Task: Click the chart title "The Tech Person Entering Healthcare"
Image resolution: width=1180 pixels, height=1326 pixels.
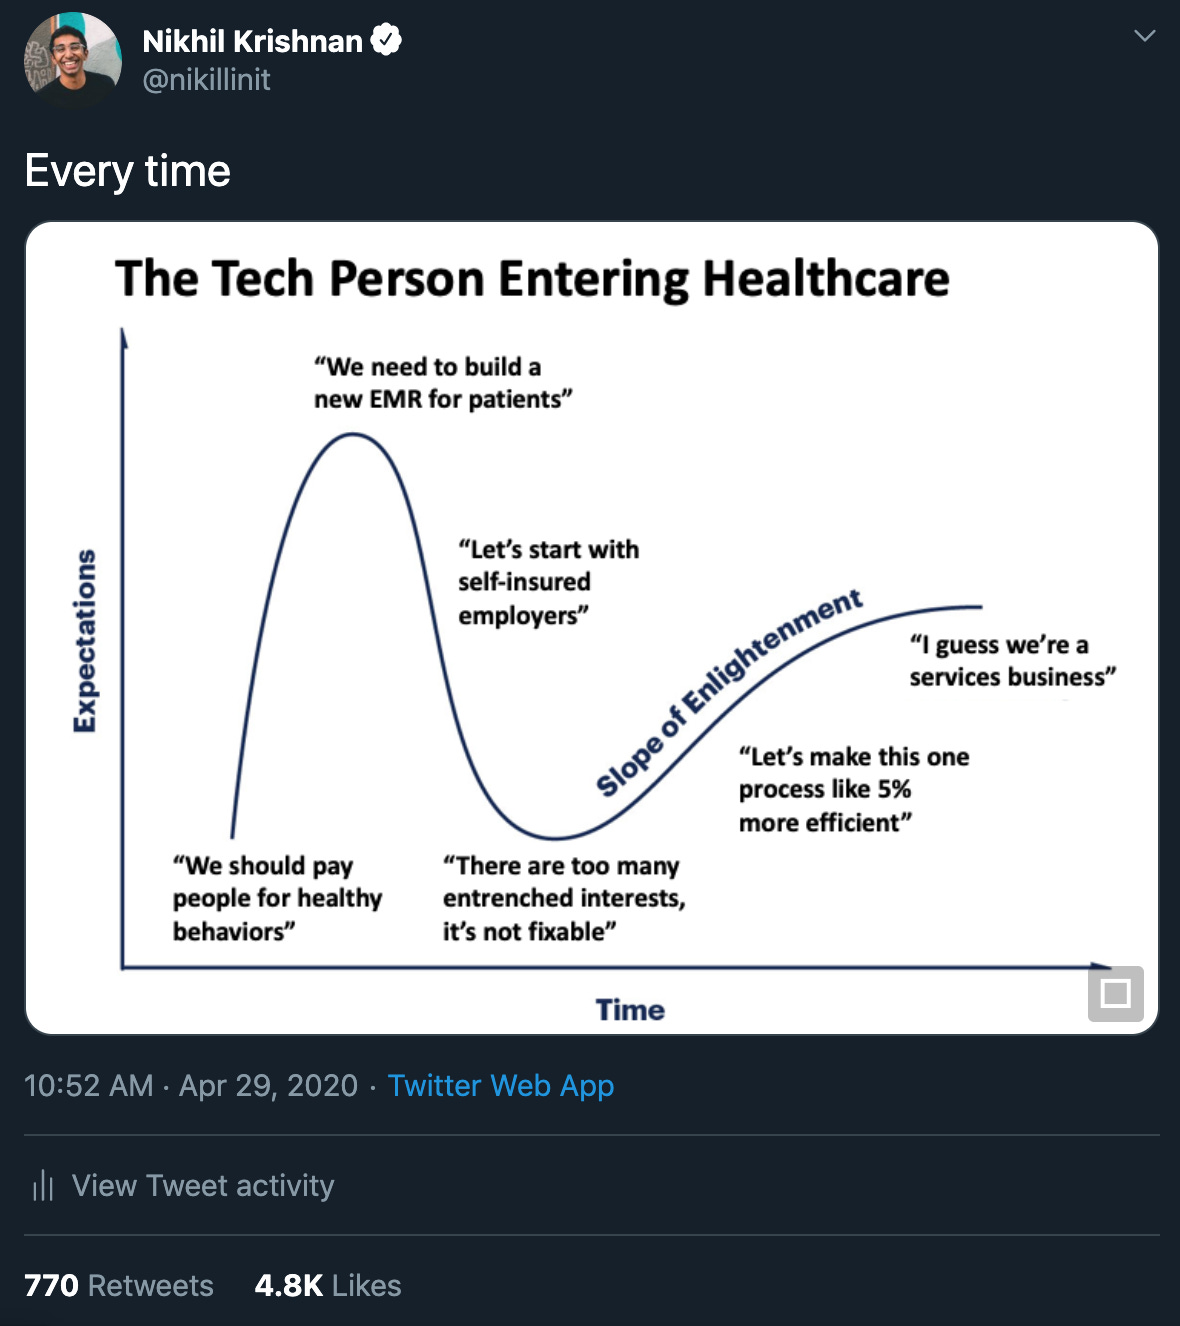Action: click(532, 278)
